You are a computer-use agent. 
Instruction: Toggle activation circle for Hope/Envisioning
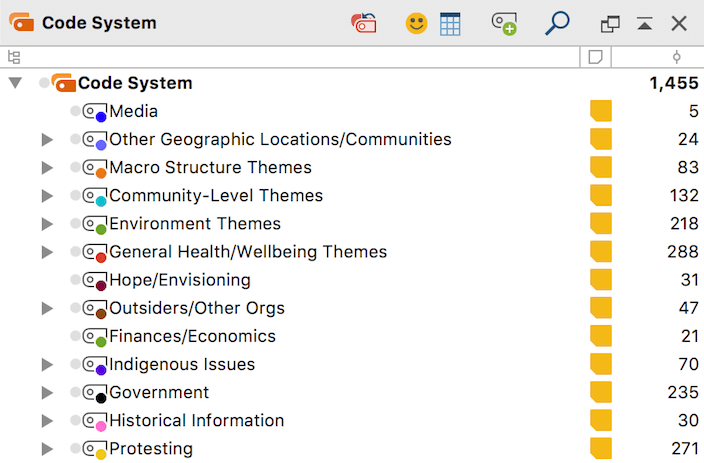point(75,280)
